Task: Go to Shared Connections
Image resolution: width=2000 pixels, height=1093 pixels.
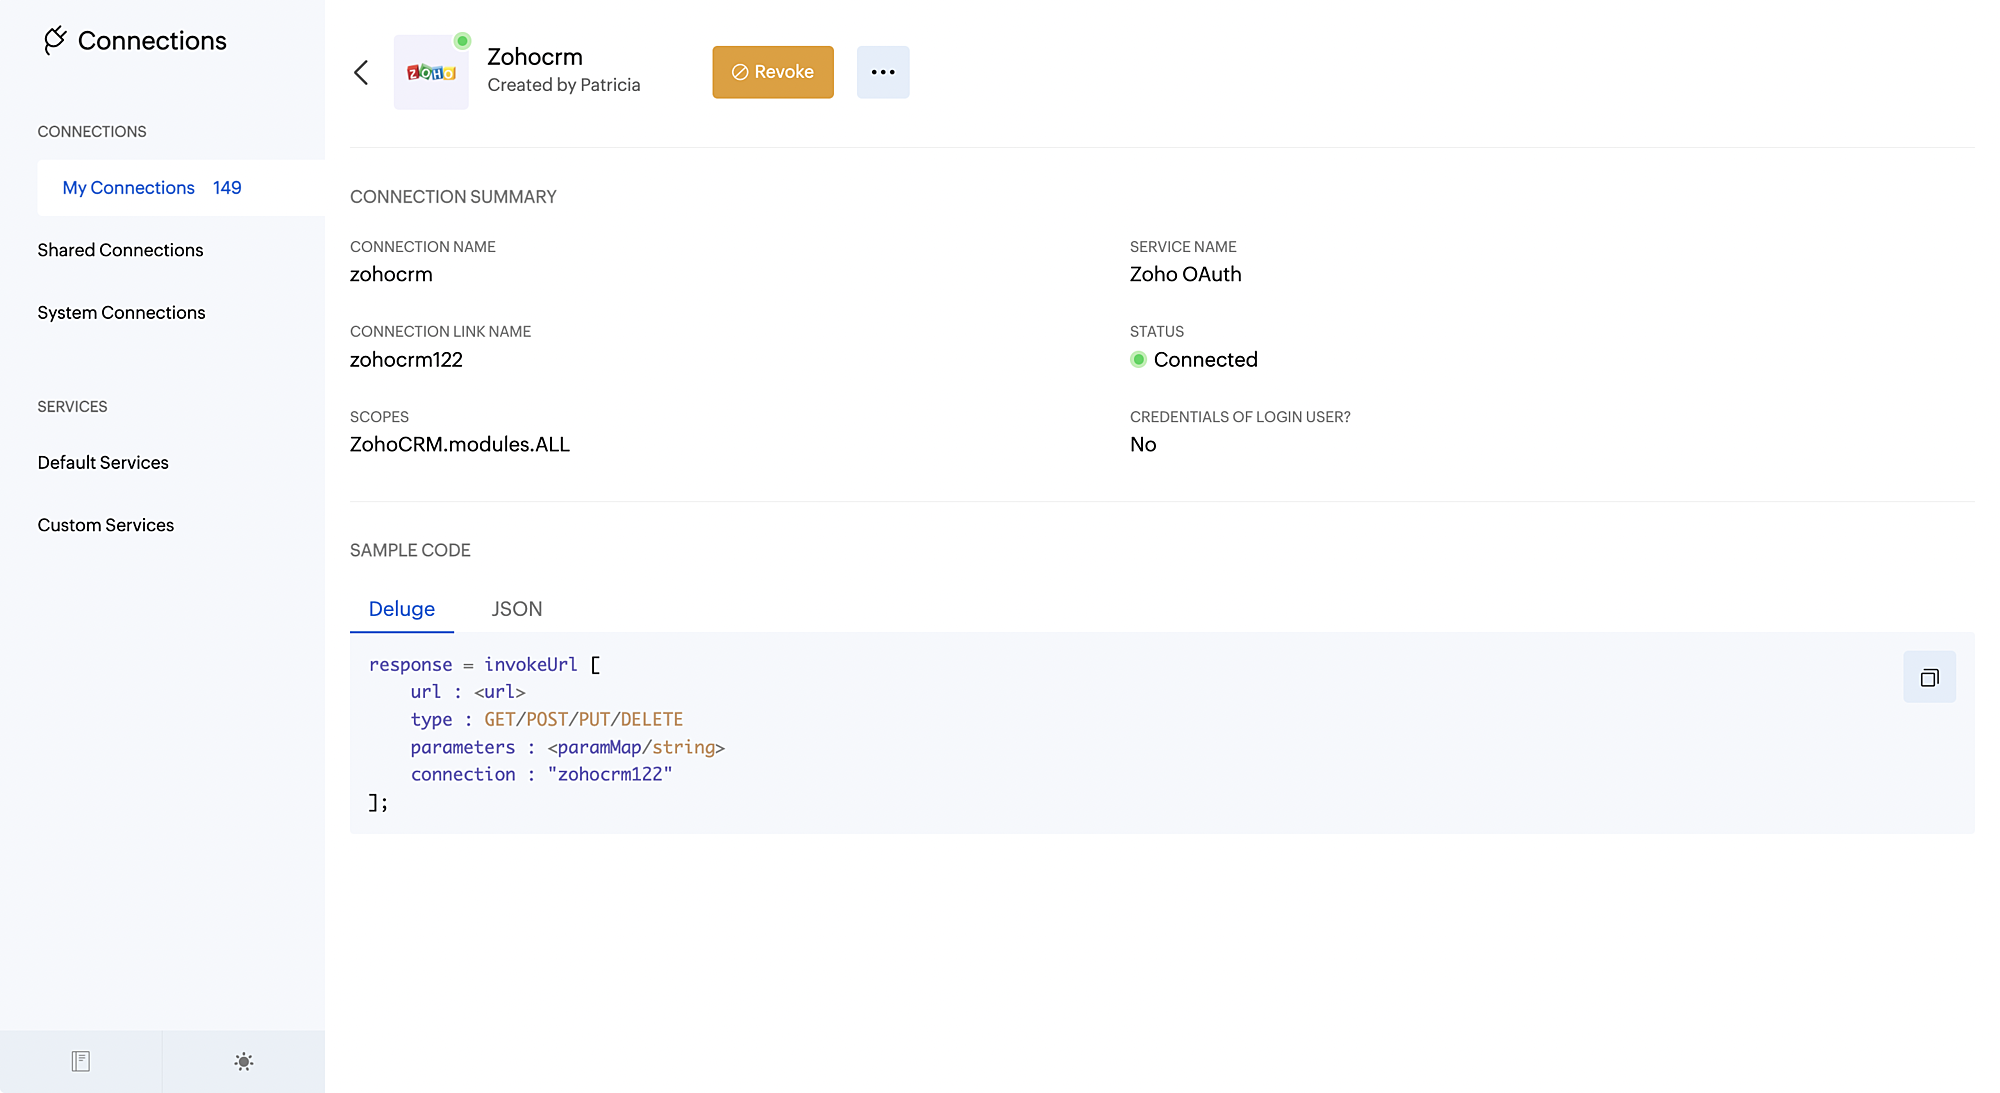Action: tap(120, 250)
